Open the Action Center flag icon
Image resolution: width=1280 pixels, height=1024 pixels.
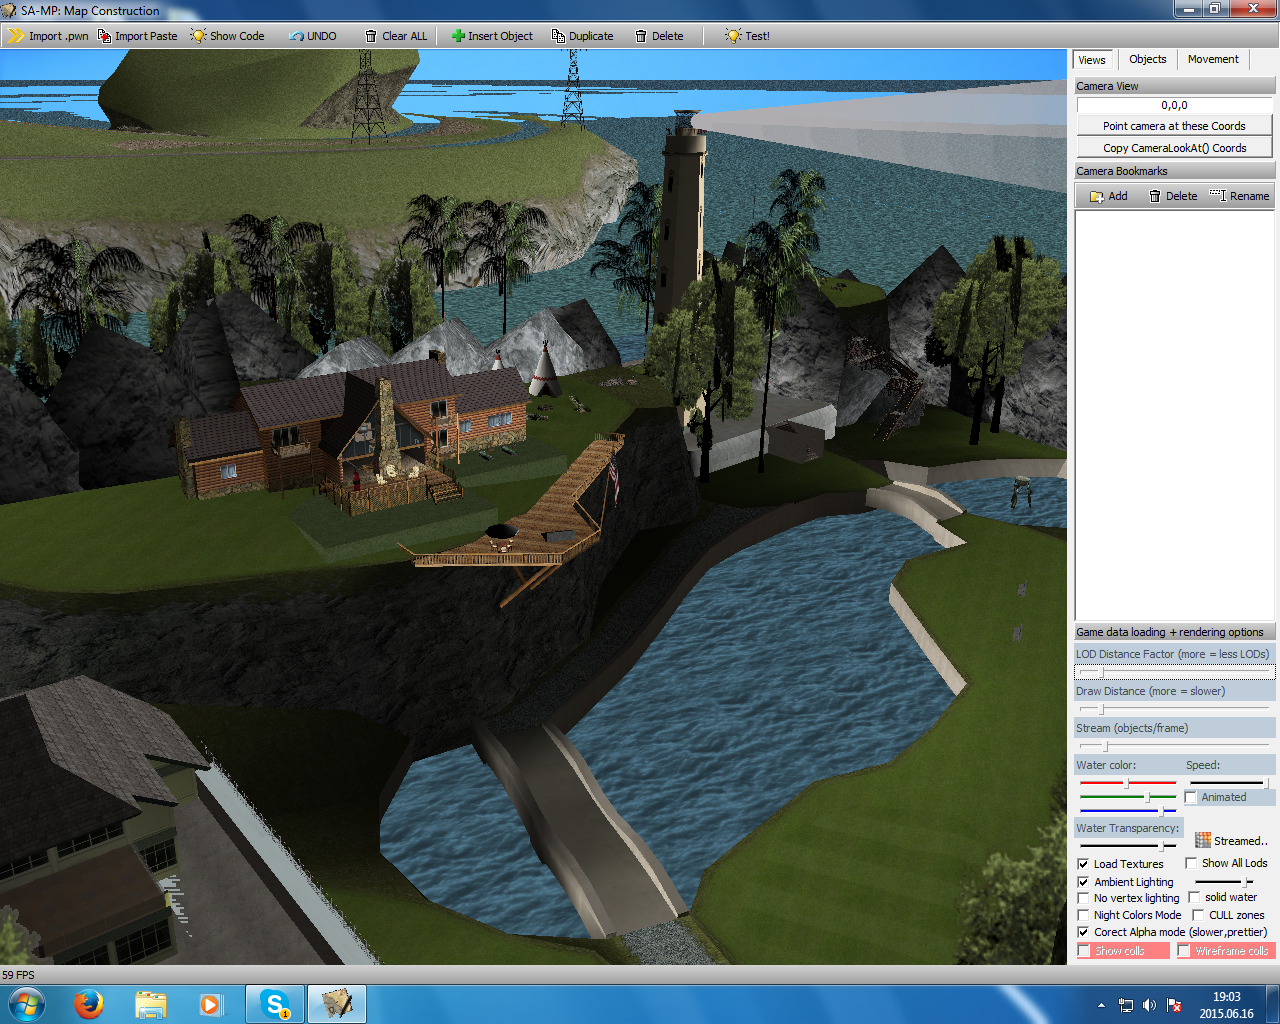[1174, 1005]
